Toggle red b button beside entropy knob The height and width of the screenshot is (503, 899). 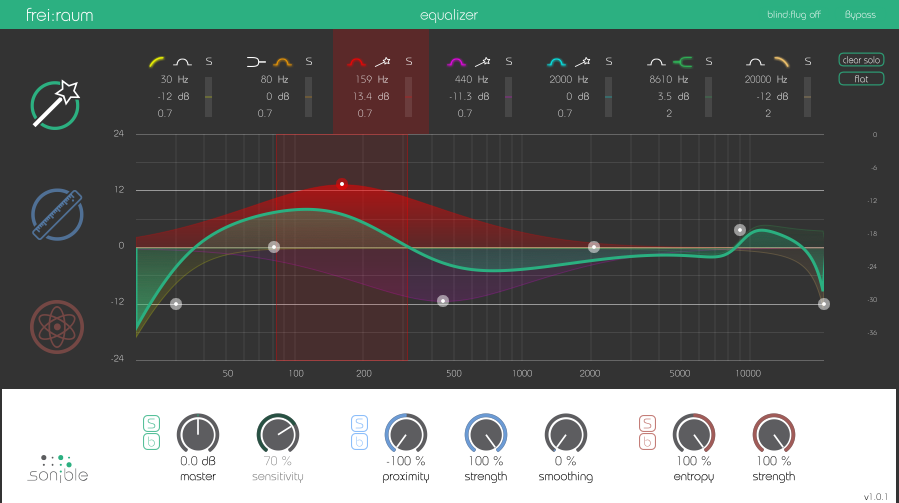tap(647, 442)
